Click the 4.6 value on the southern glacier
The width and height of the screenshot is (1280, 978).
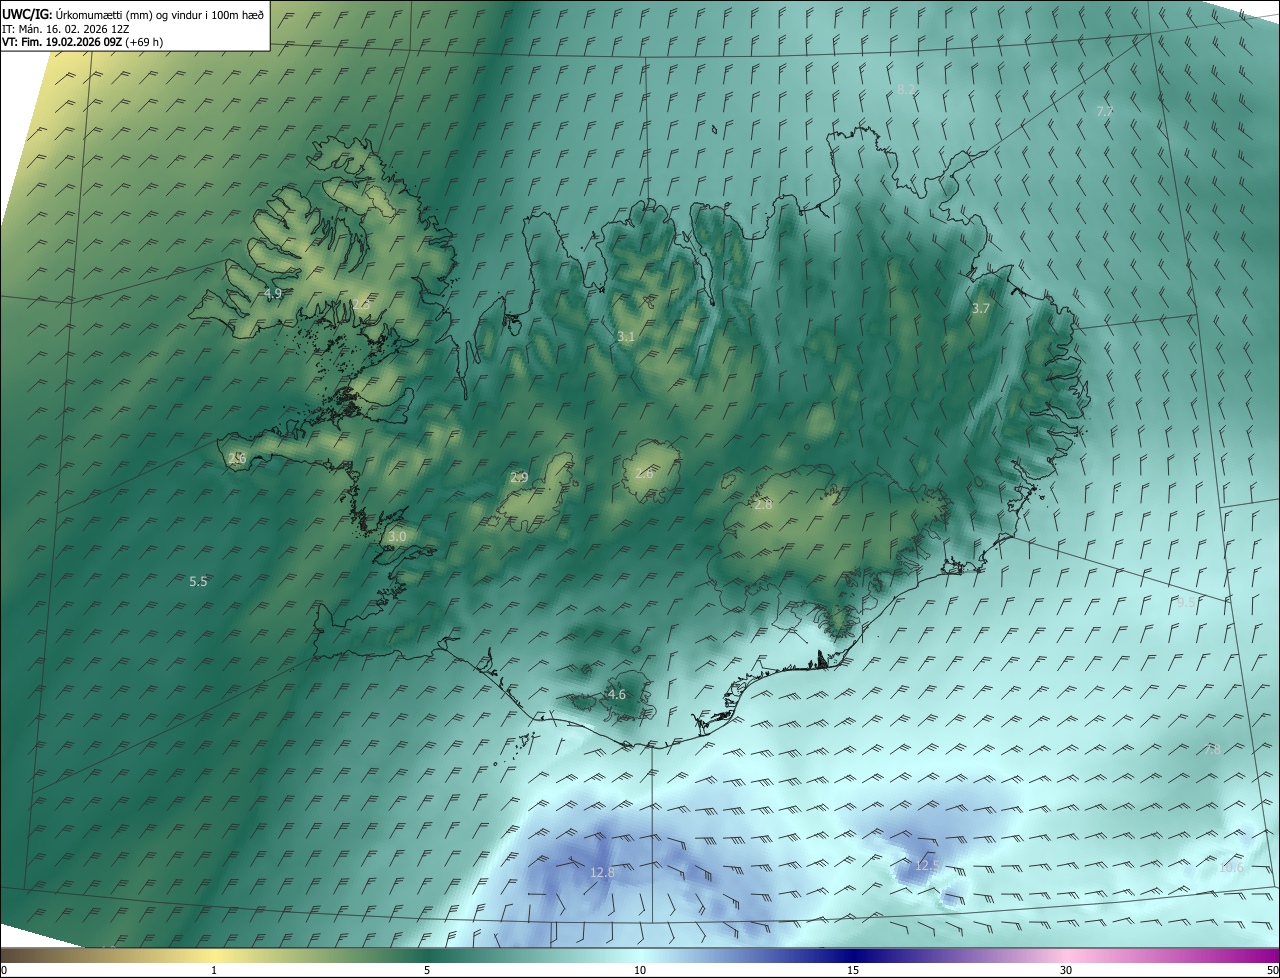pyautogui.click(x=617, y=695)
